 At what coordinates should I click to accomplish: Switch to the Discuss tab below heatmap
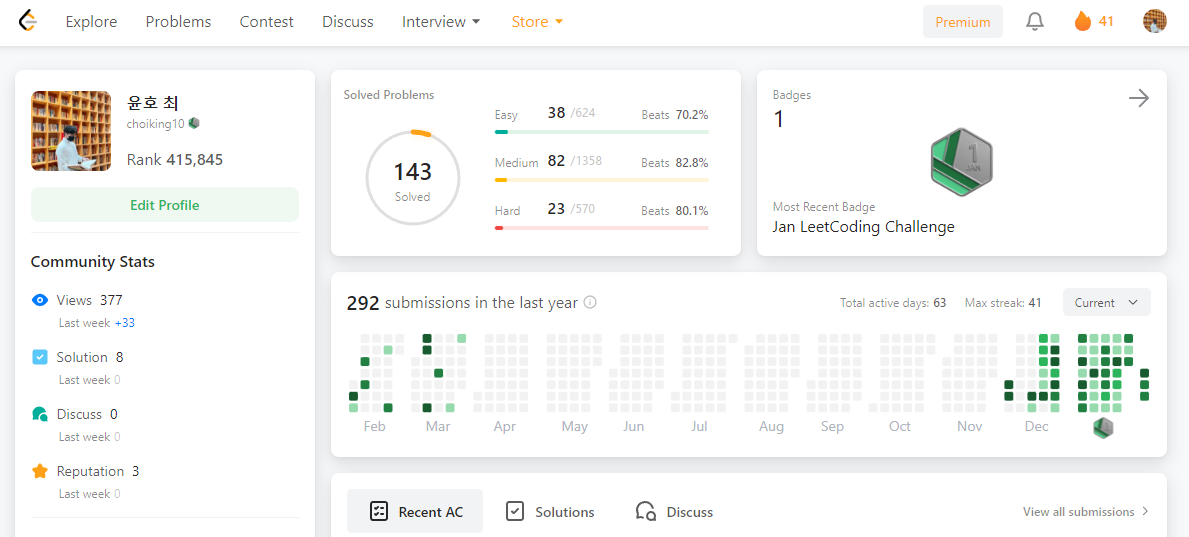coord(675,511)
